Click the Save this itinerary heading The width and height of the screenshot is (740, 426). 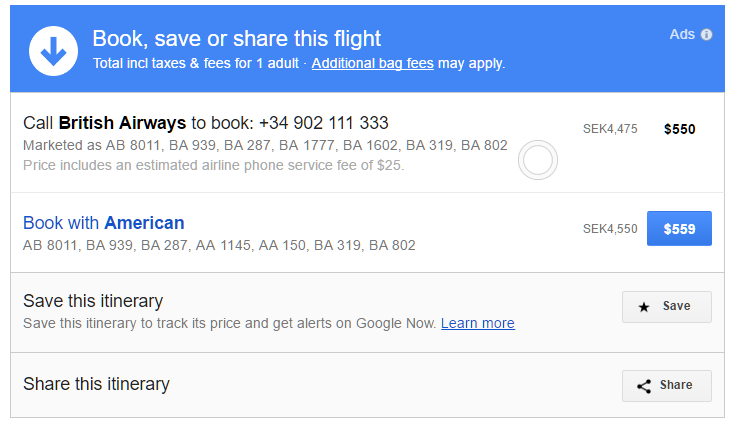click(93, 301)
